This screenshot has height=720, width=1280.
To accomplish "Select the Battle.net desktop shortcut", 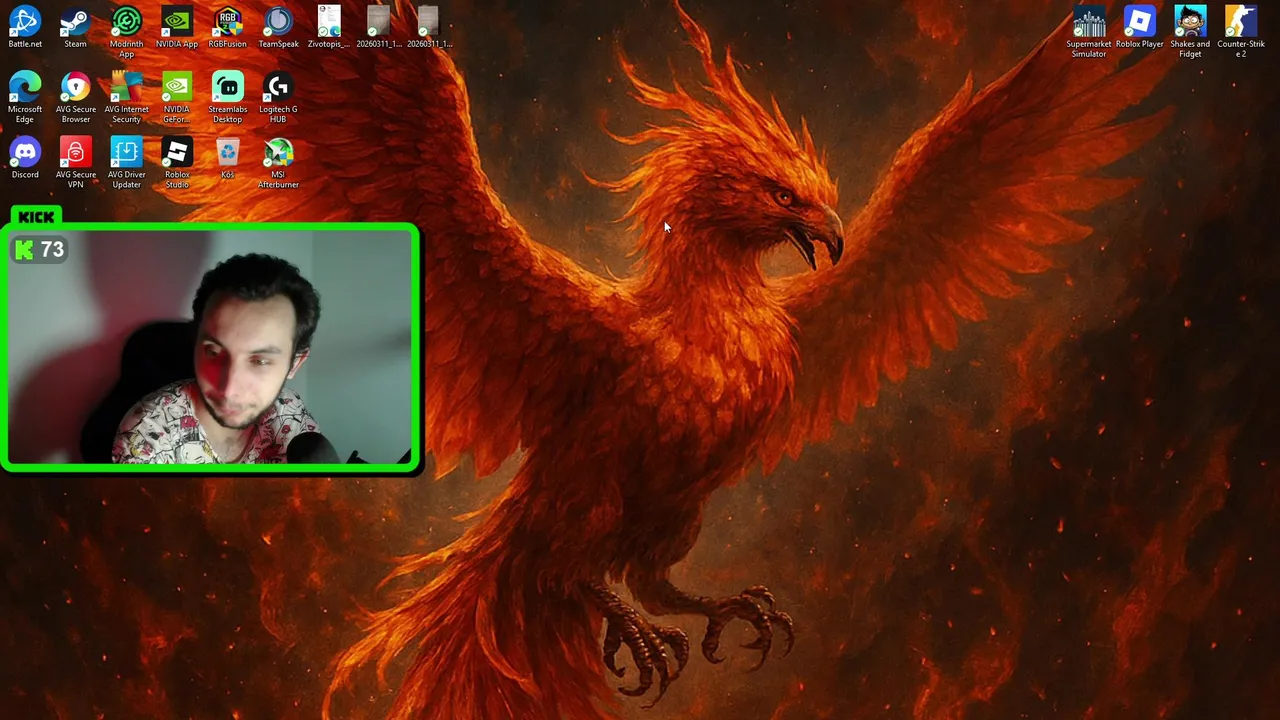I will (x=25, y=27).
